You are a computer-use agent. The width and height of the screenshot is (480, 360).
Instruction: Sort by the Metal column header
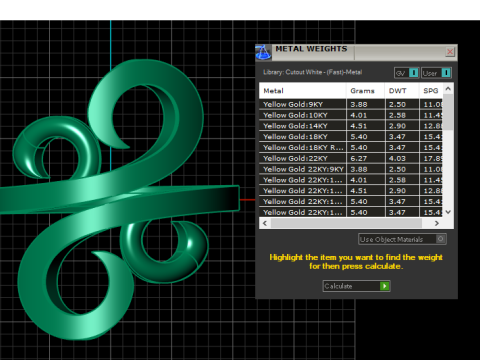[x=303, y=91]
